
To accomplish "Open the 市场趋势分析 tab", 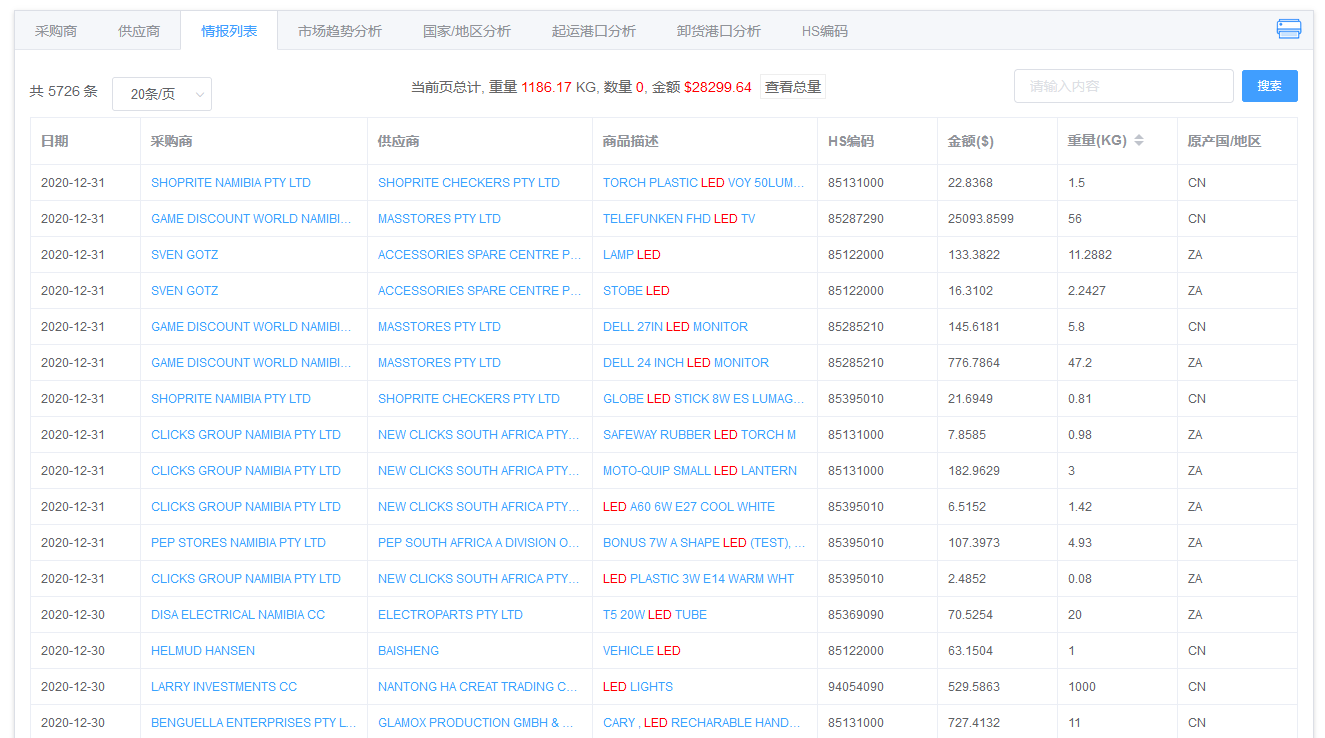I will coord(340,31).
